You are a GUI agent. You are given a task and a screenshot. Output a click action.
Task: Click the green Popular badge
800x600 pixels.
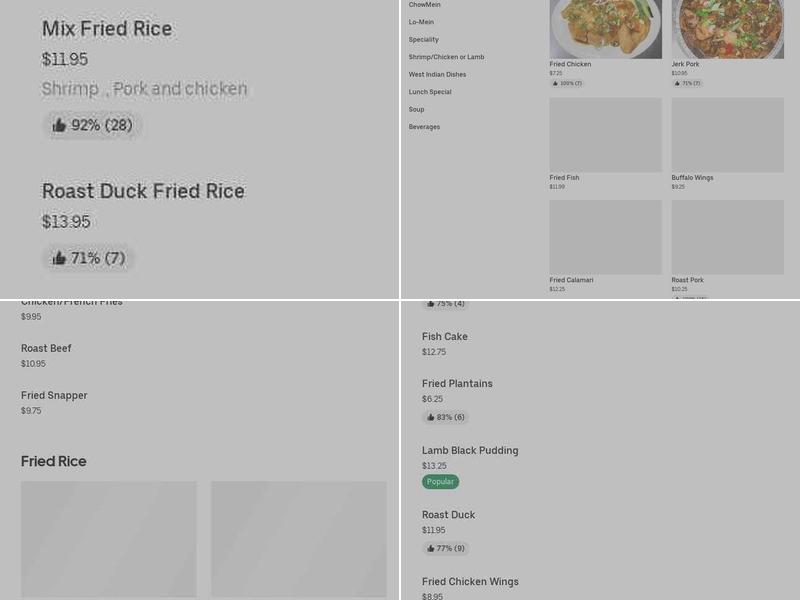[440, 482]
